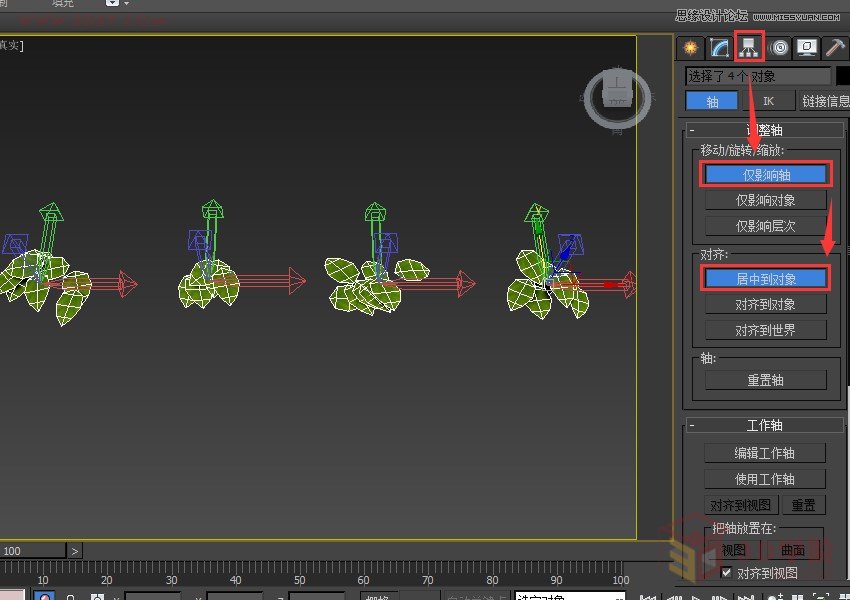Image resolution: width=850 pixels, height=600 pixels.
Task: Open the Motion panel tab
Action: 778,47
